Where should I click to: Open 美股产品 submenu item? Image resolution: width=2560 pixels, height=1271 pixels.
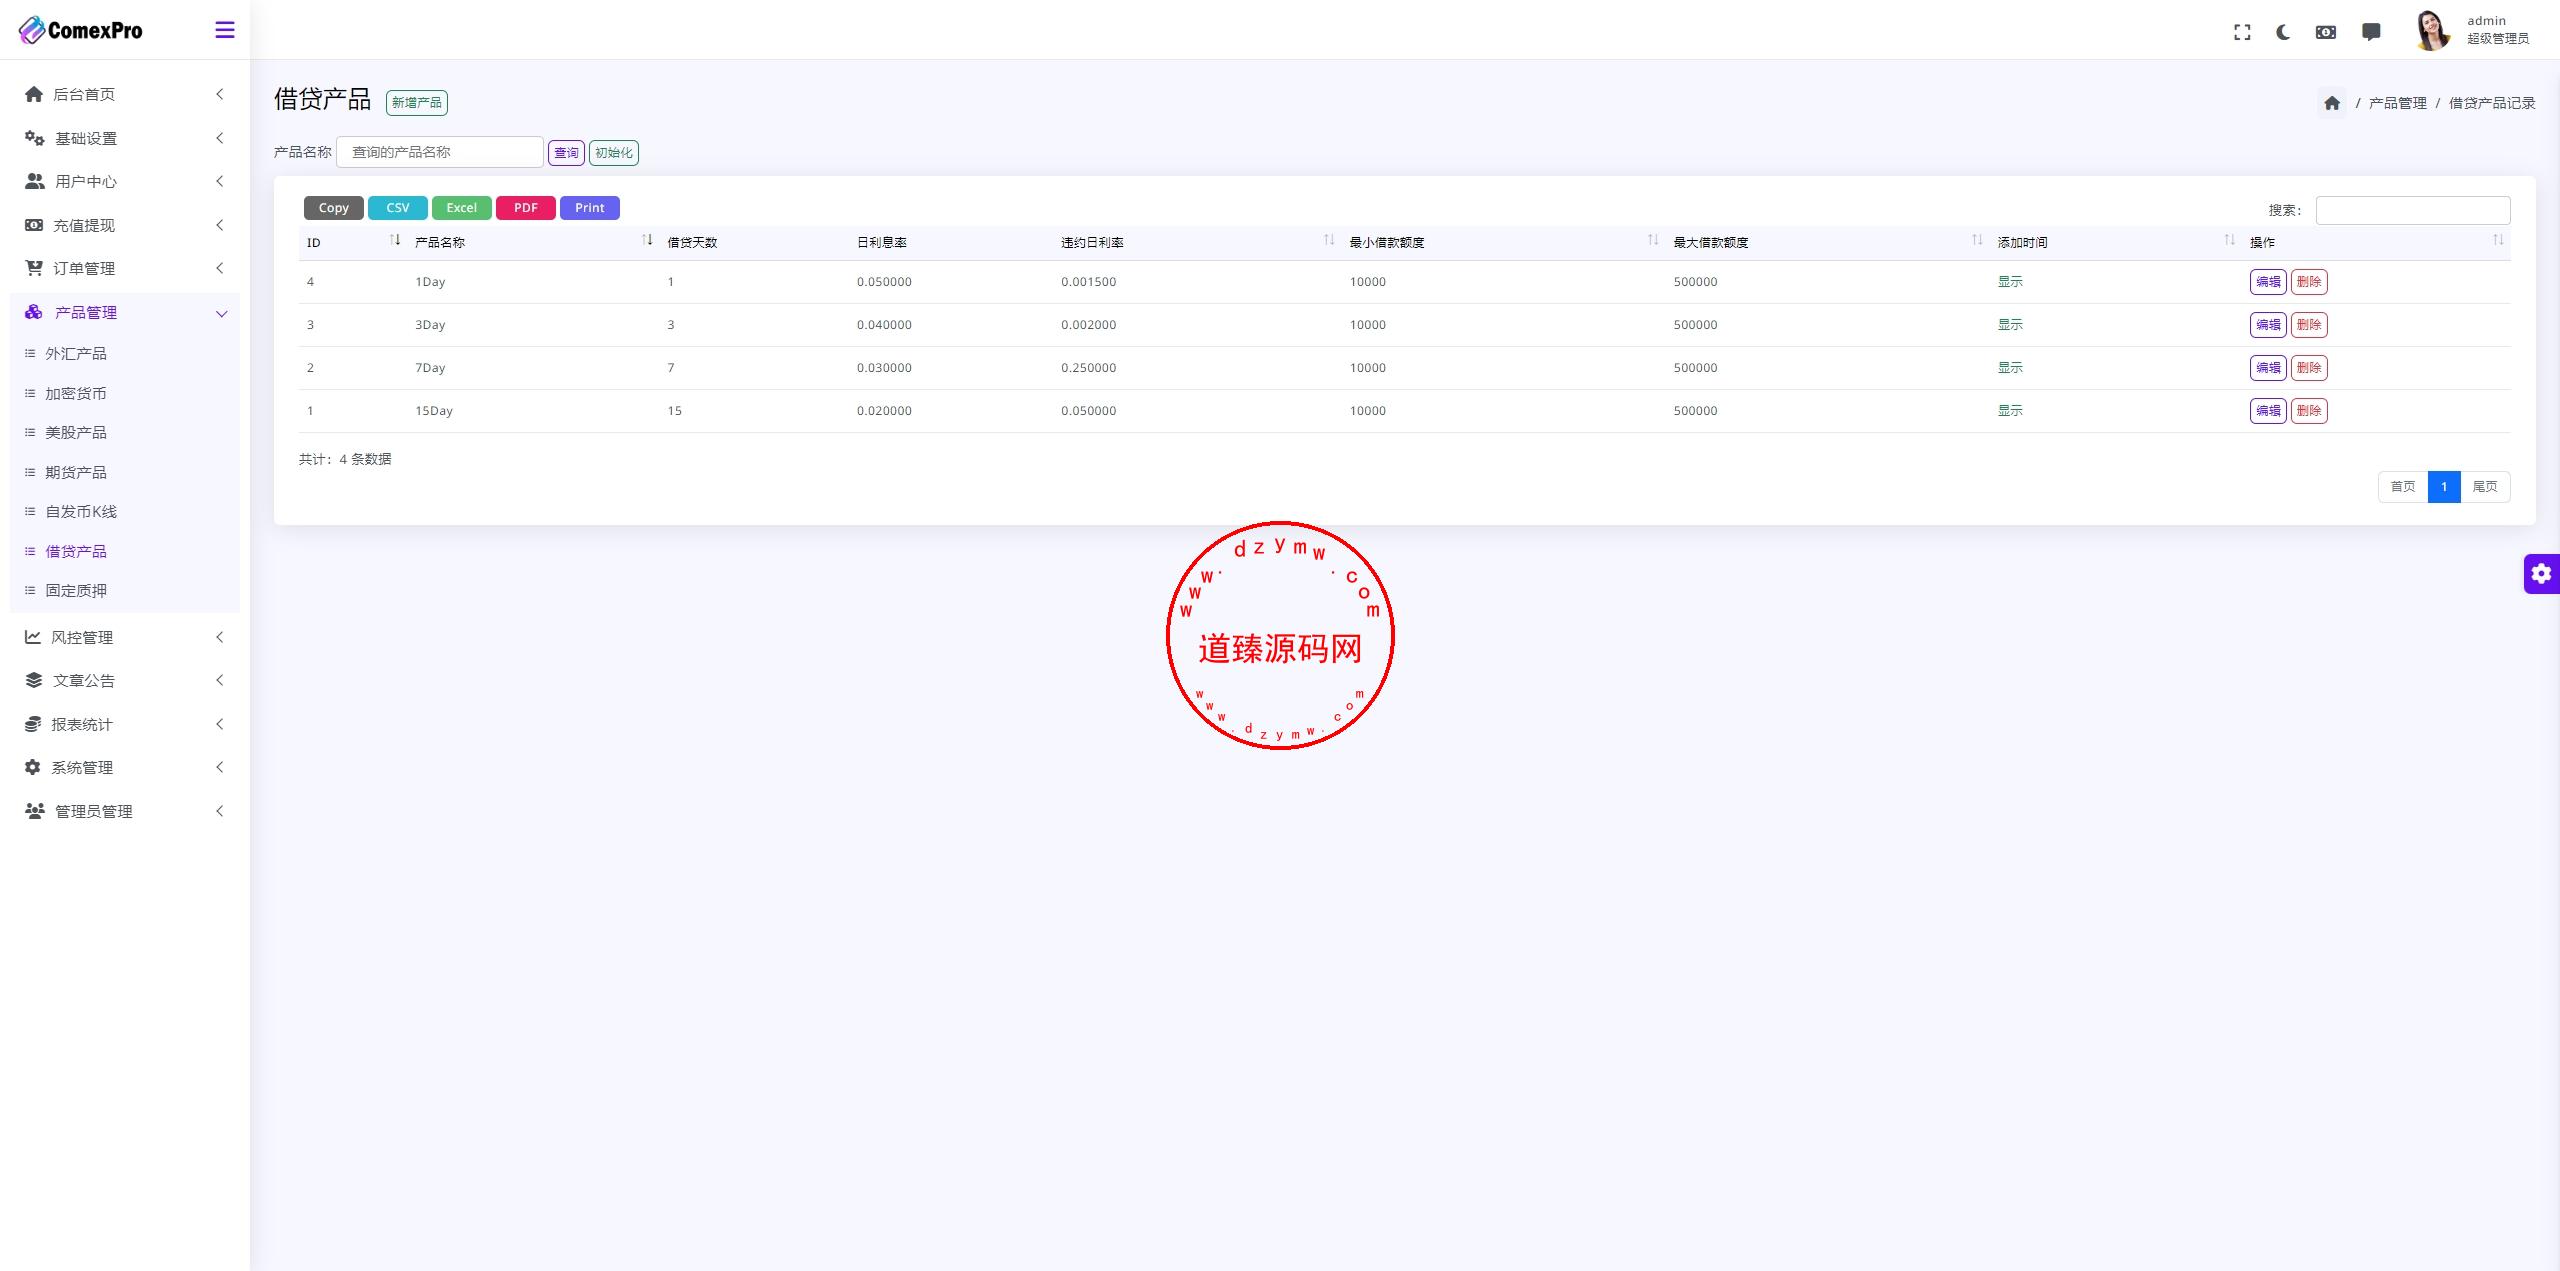(76, 433)
